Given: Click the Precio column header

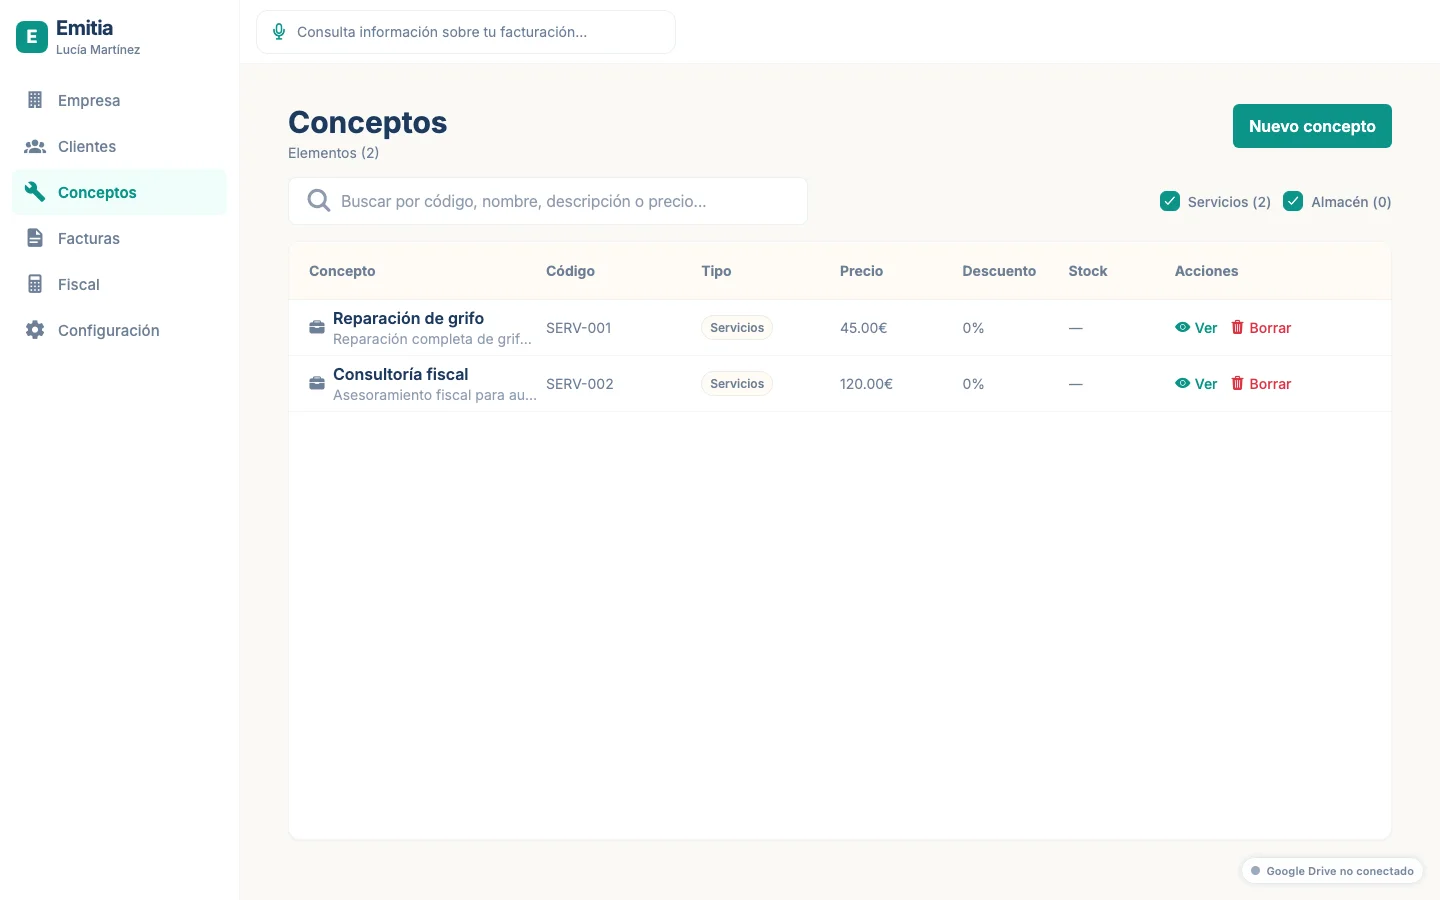Looking at the screenshot, I should pos(861,271).
